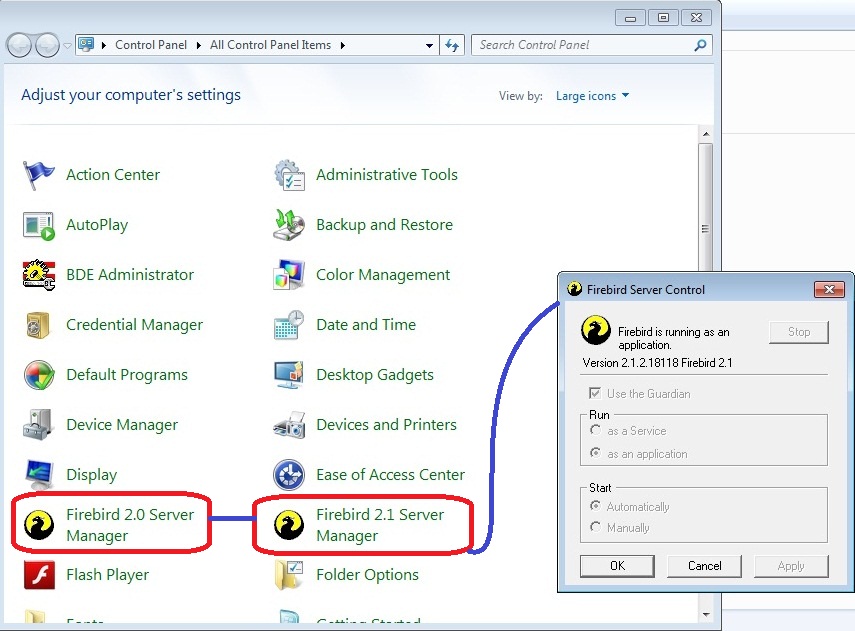
Task: Click Cancel in Firebird Server Control
Action: pos(705,566)
